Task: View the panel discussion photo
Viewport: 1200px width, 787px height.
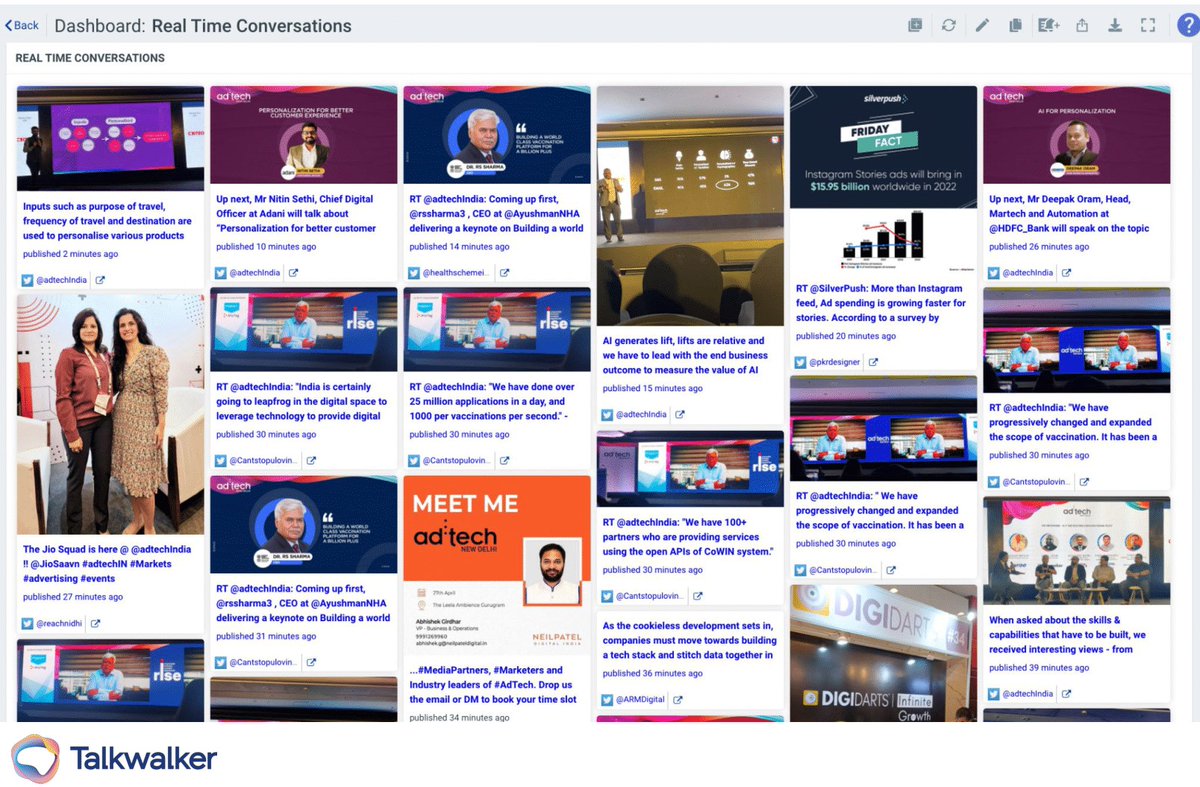Action: click(1076, 551)
